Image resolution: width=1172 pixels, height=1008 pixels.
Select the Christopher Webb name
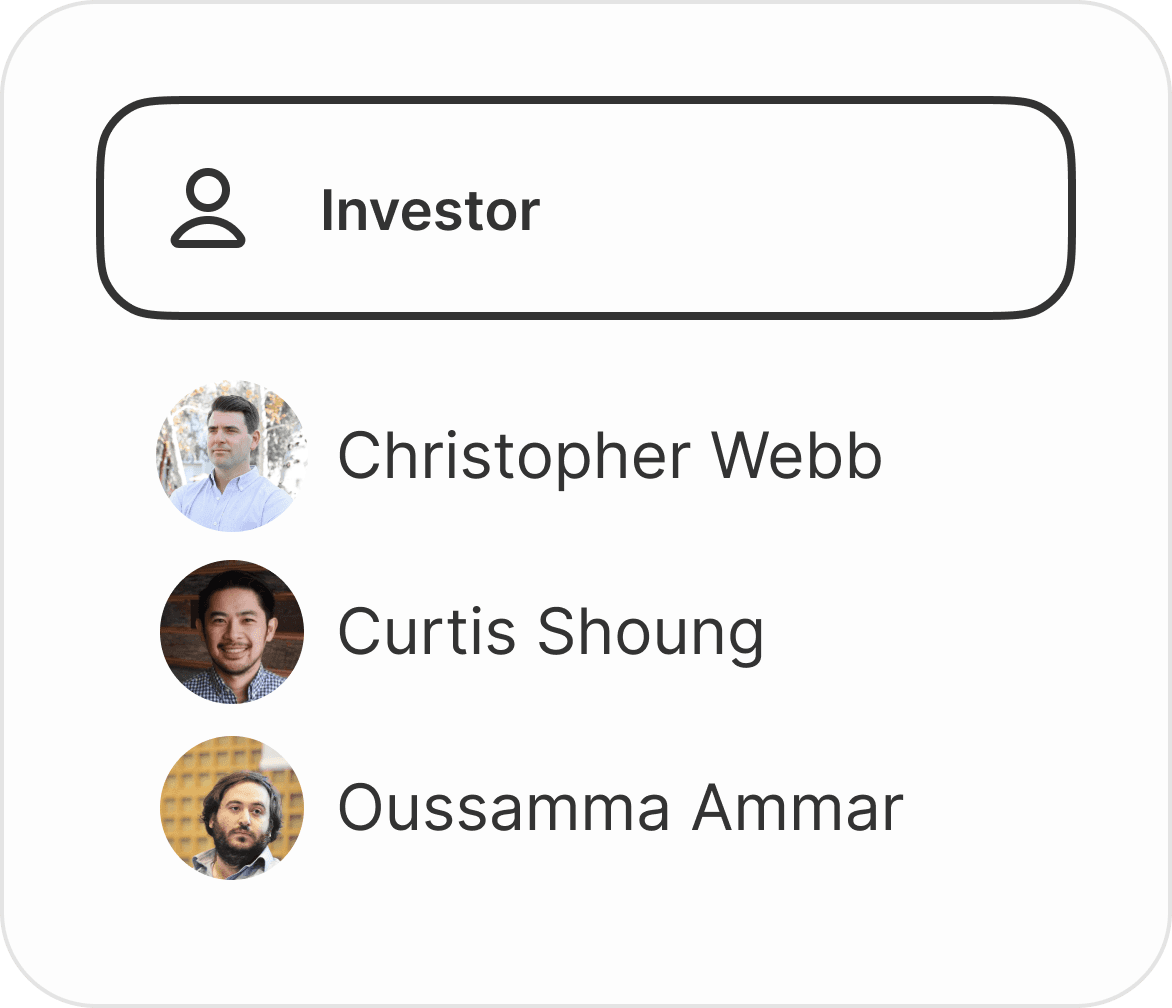pyautogui.click(x=609, y=456)
